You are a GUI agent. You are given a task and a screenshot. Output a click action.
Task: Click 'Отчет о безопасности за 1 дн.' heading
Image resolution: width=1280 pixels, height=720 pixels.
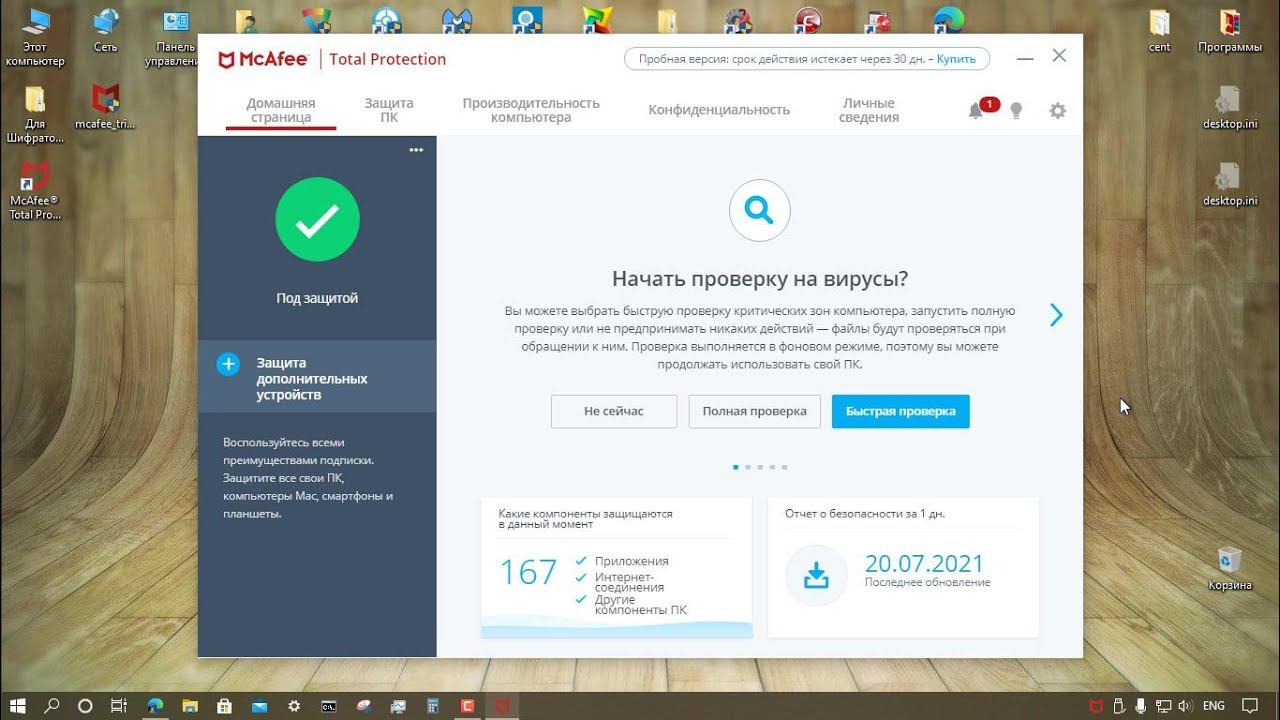coord(865,514)
